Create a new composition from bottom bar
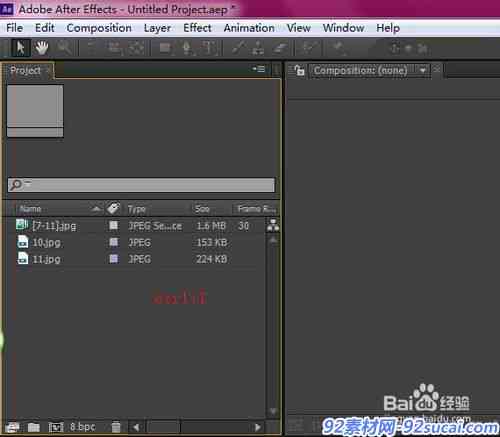Screen dimensions: 500x437 click(x=56, y=427)
